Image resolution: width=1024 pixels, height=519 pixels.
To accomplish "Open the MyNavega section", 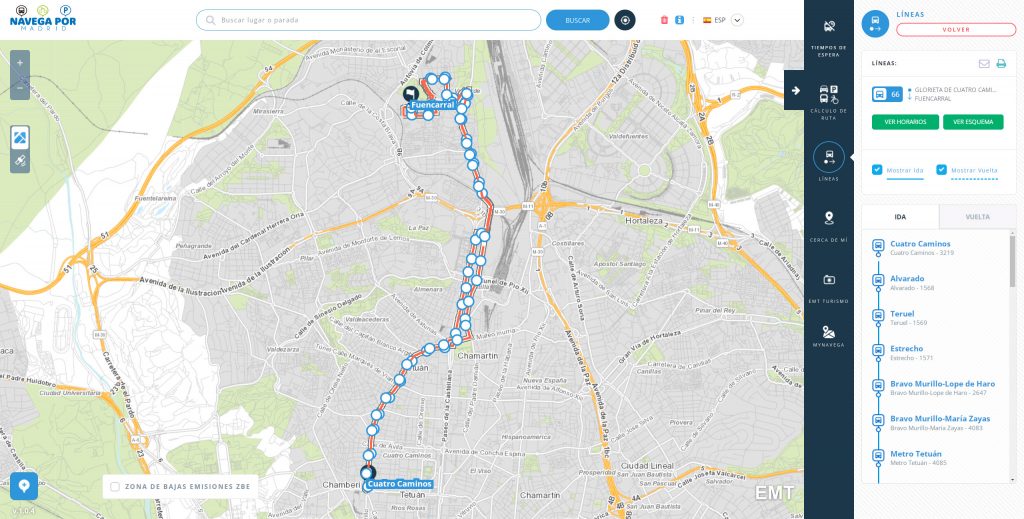I will [828, 336].
